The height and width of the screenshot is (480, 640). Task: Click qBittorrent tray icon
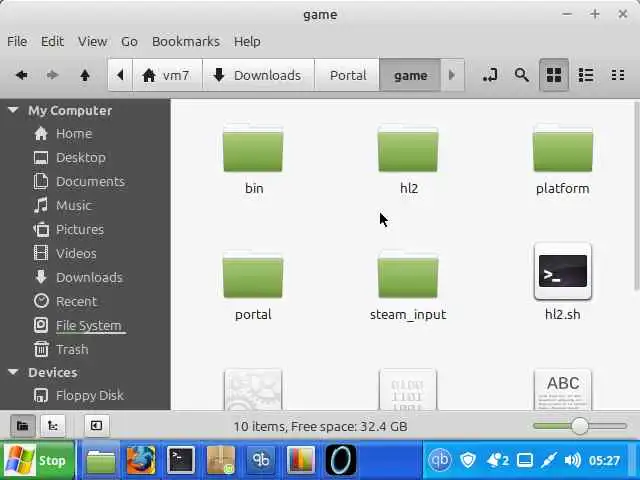click(440, 460)
